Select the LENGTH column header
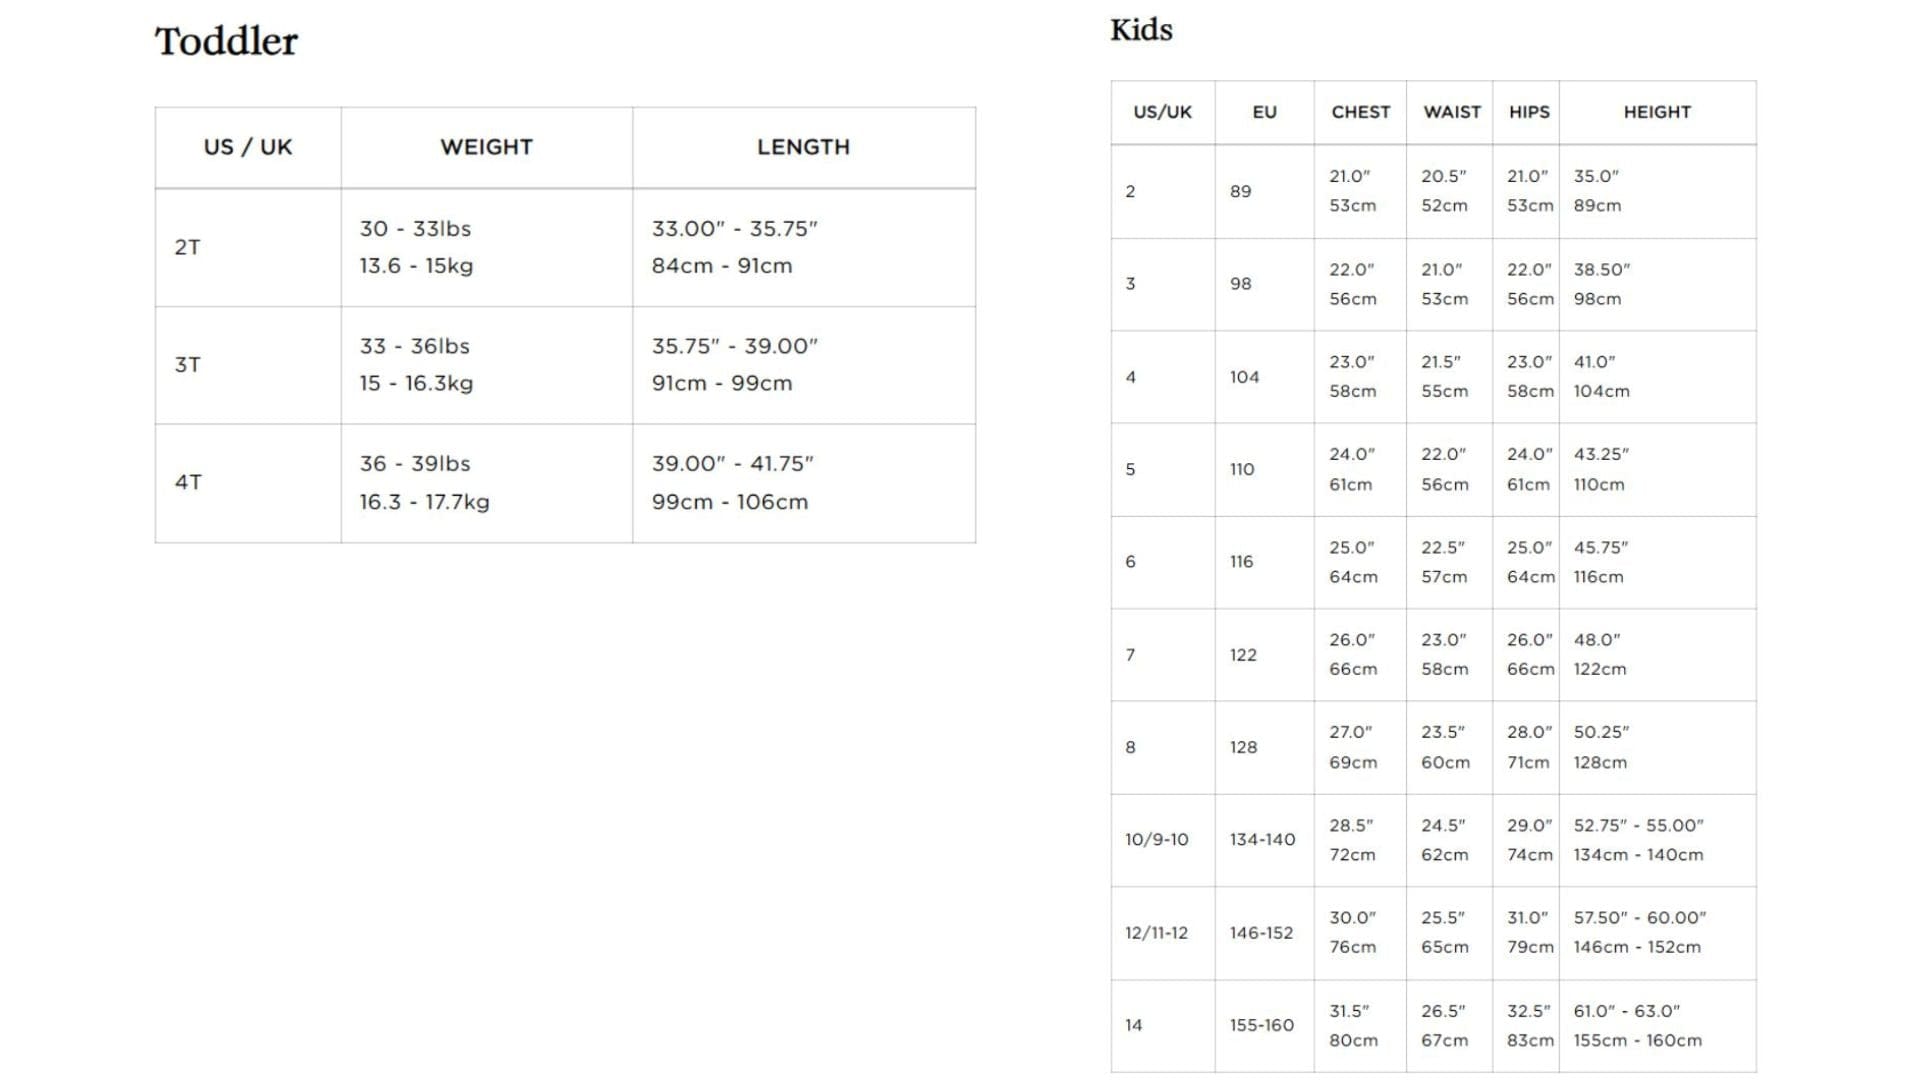Image resolution: width=1920 pixels, height=1080 pixels. 803,147
